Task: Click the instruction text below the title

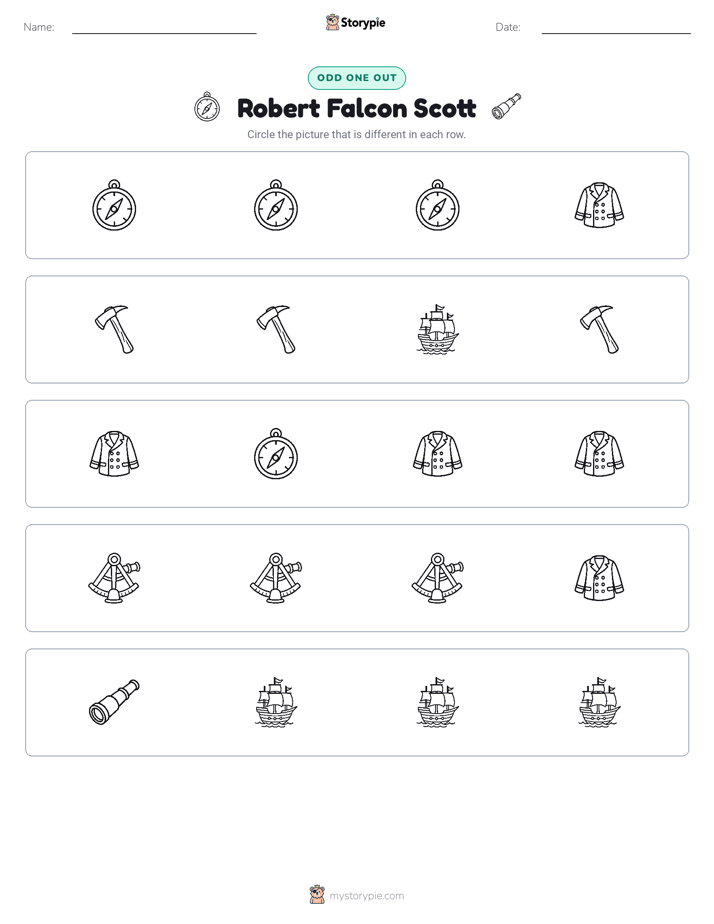Action: pyautogui.click(x=356, y=134)
